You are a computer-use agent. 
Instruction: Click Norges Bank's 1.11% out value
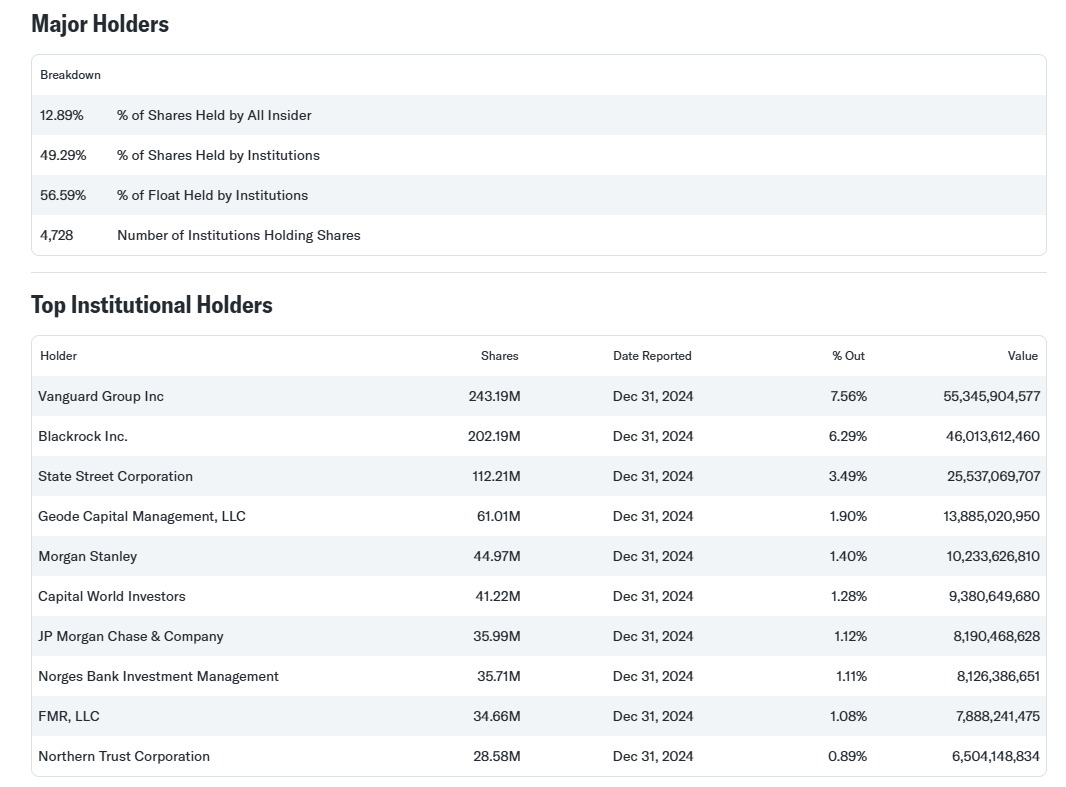click(x=851, y=676)
